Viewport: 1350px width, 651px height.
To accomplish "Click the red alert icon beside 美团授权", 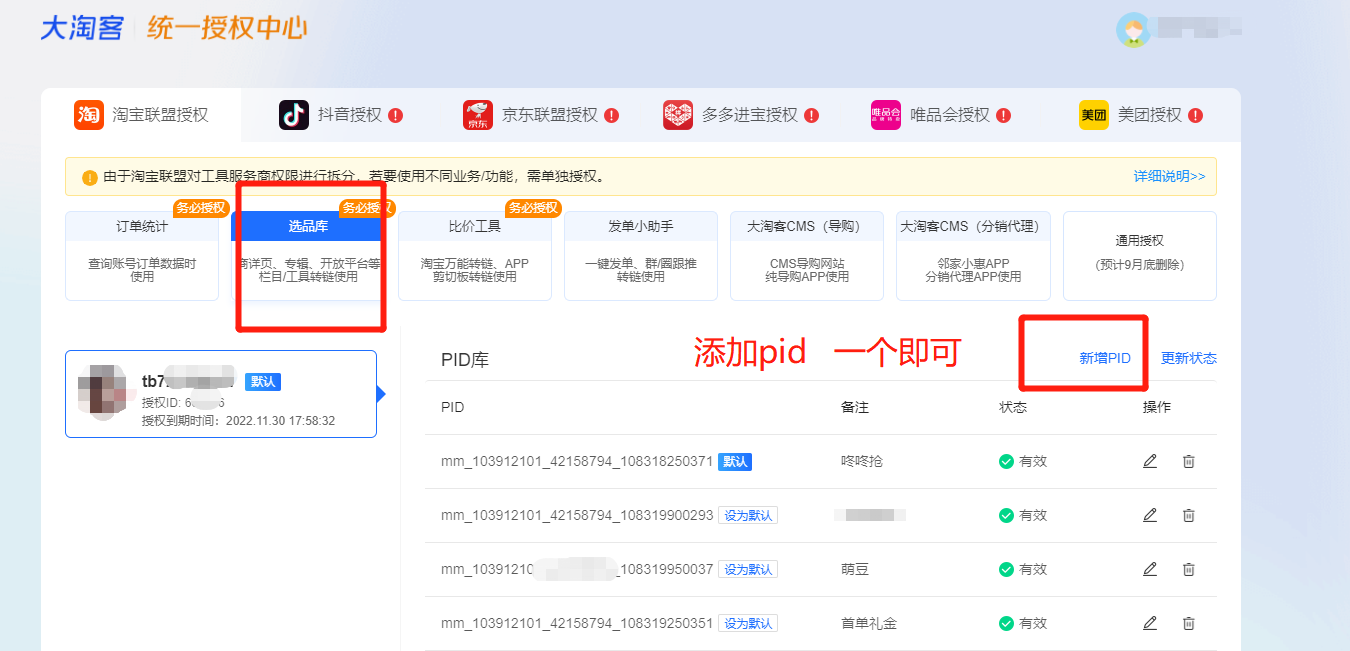I will pyautogui.click(x=1196, y=115).
